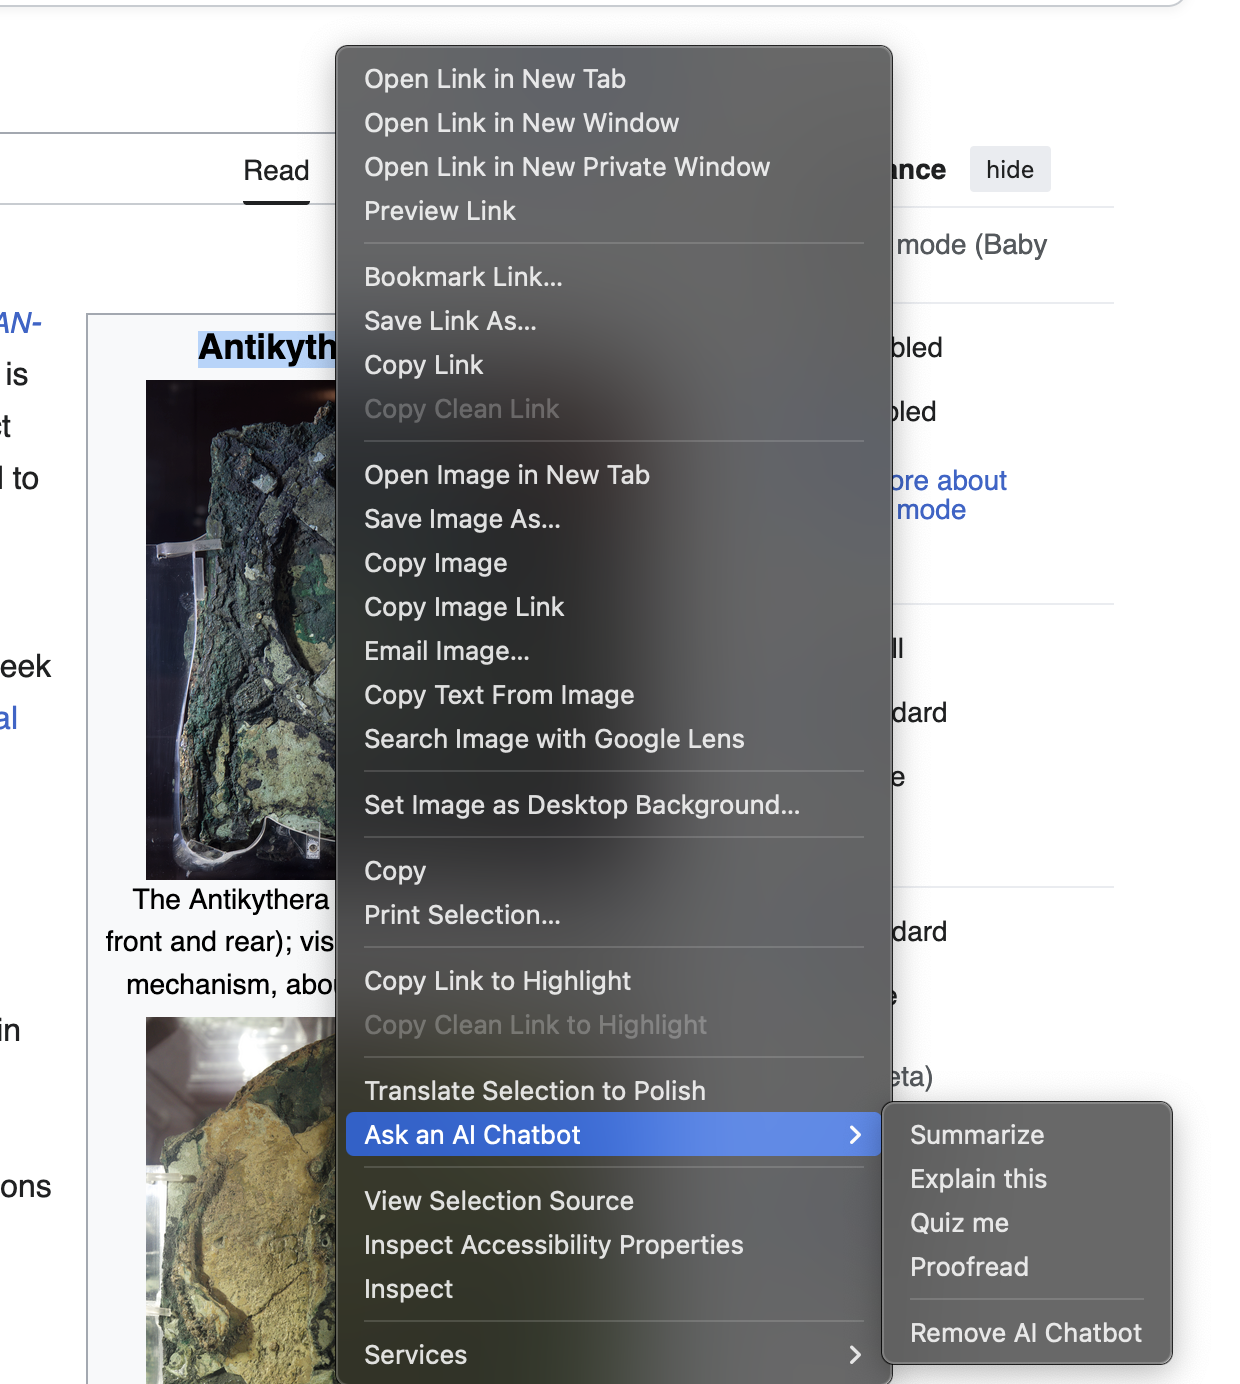Select Preview Link
This screenshot has height=1384, width=1240.
point(440,211)
